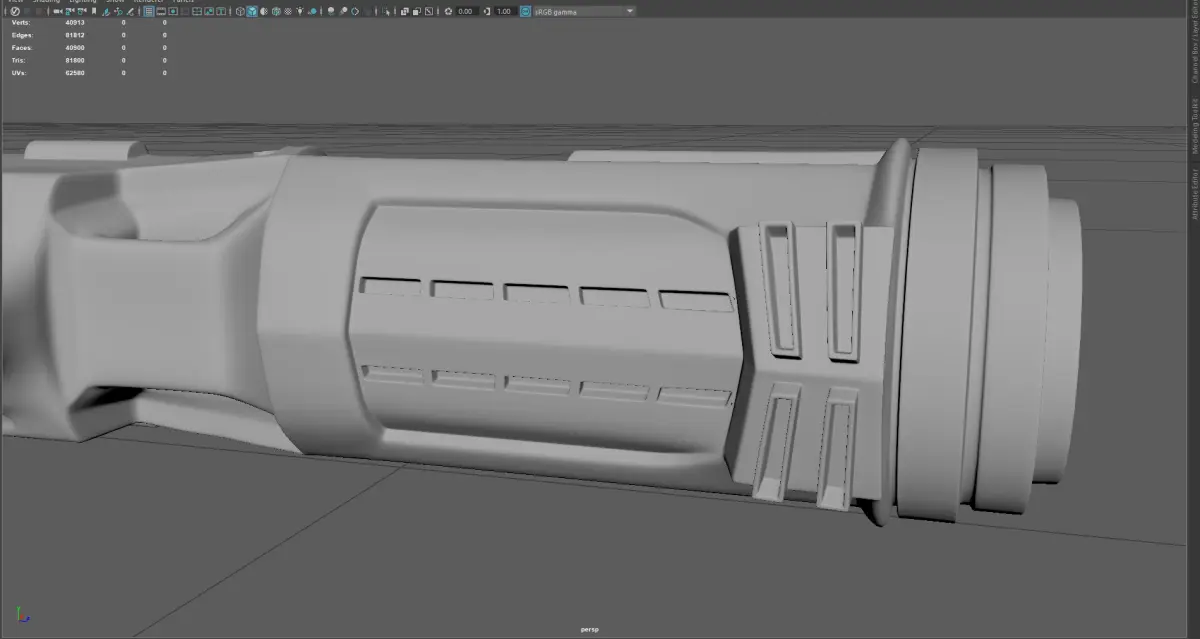
Task: Click the Faces label in heads-up display
Action: (22, 47)
